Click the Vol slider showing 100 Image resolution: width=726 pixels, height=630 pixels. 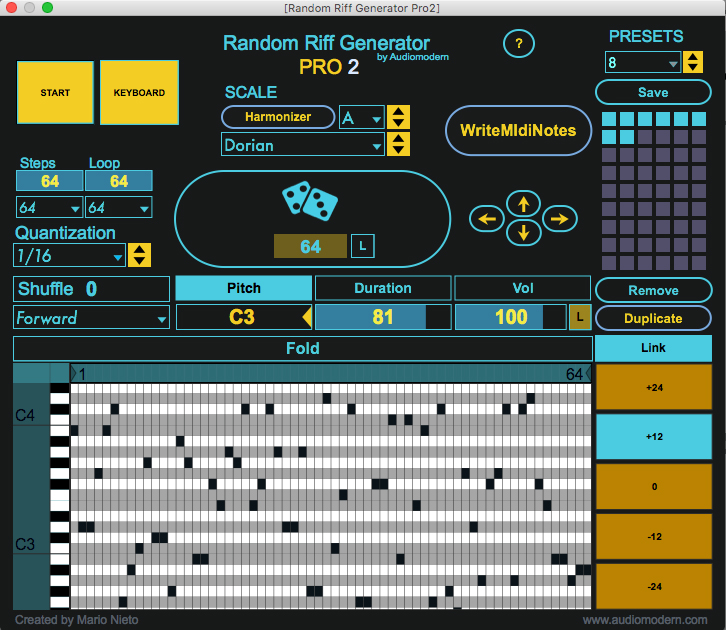(x=511, y=317)
